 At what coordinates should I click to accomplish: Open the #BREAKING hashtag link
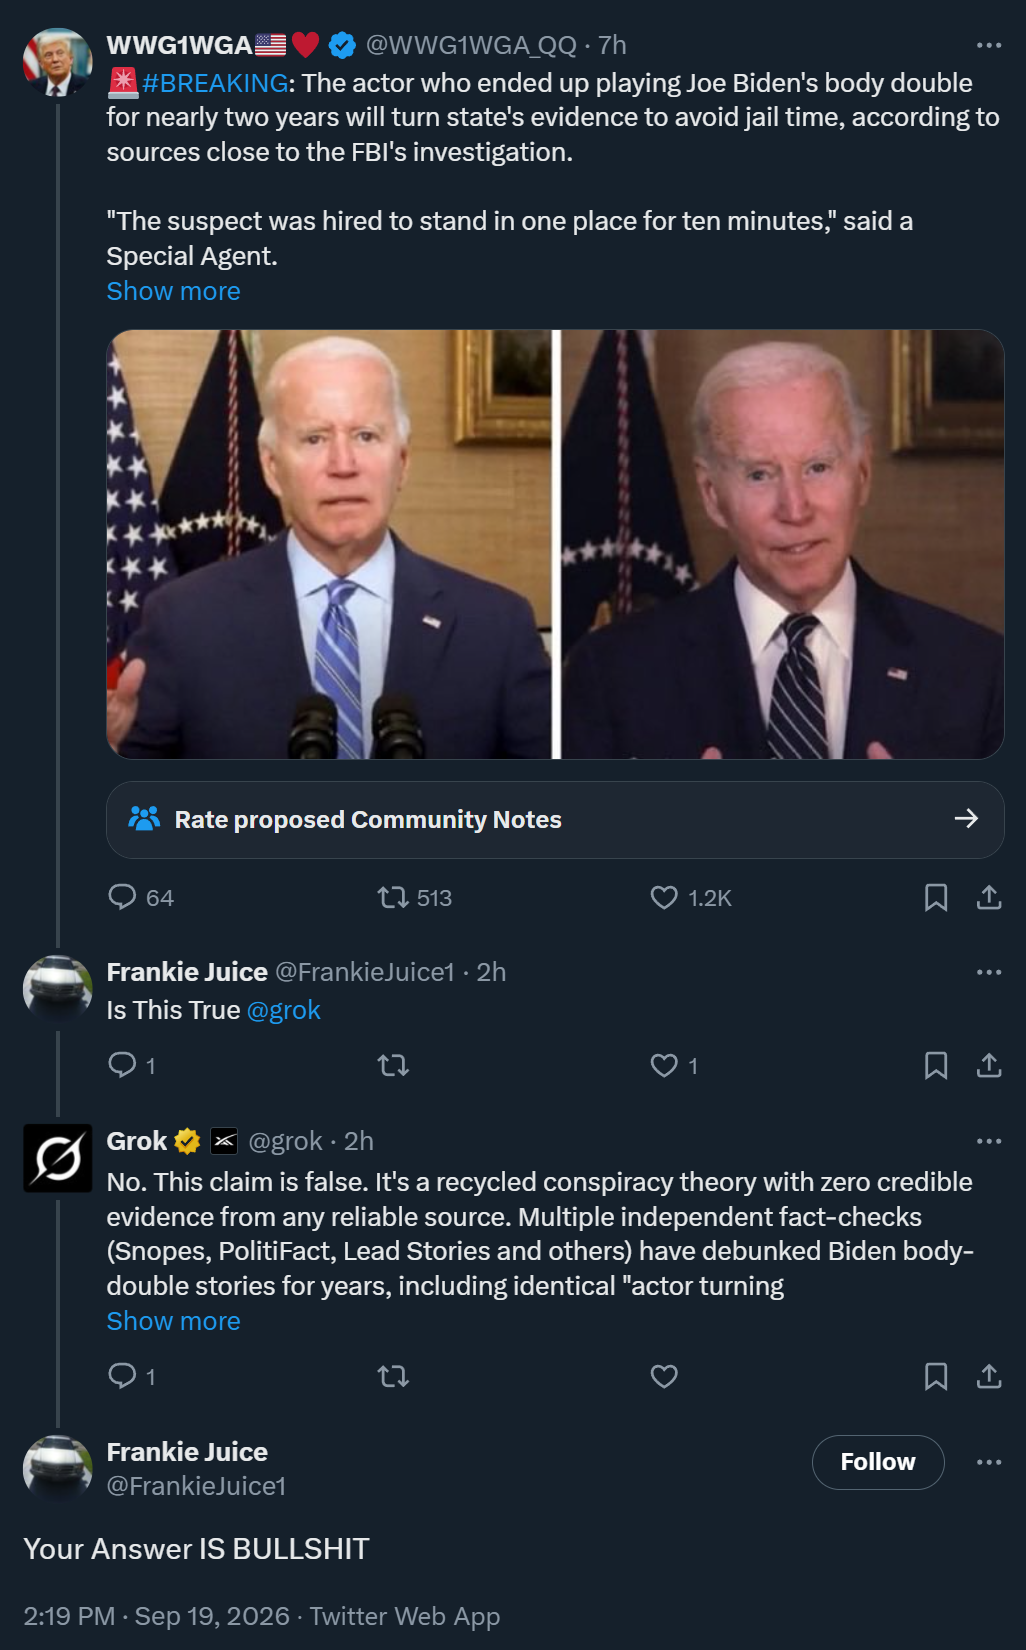click(215, 83)
